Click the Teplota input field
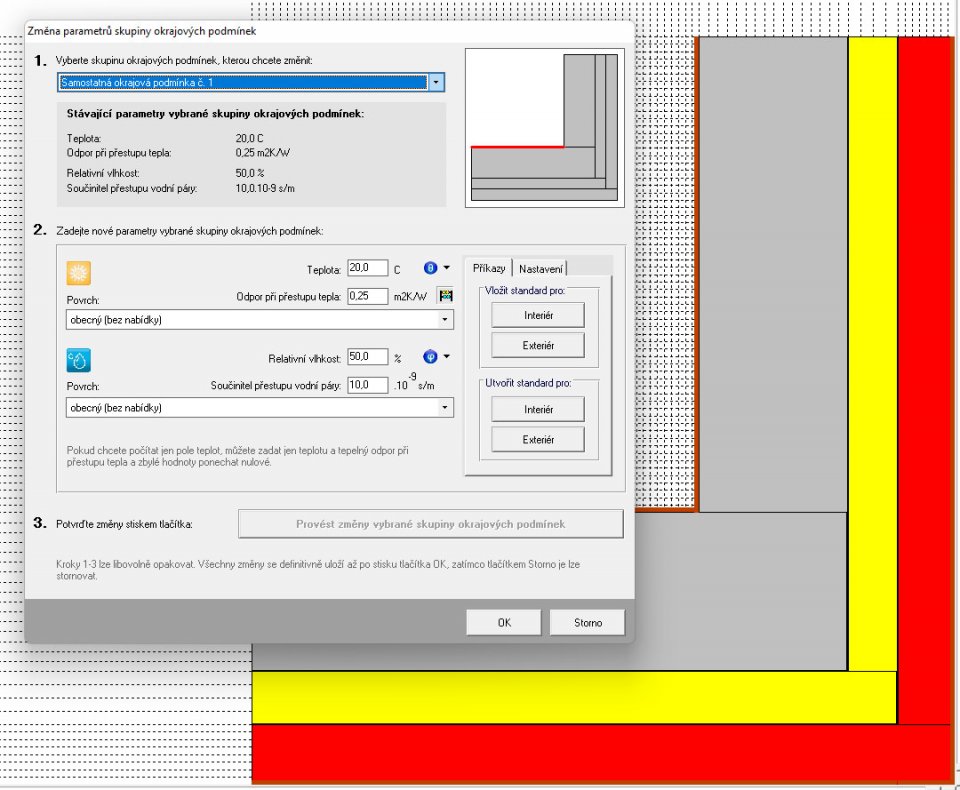 [x=367, y=268]
